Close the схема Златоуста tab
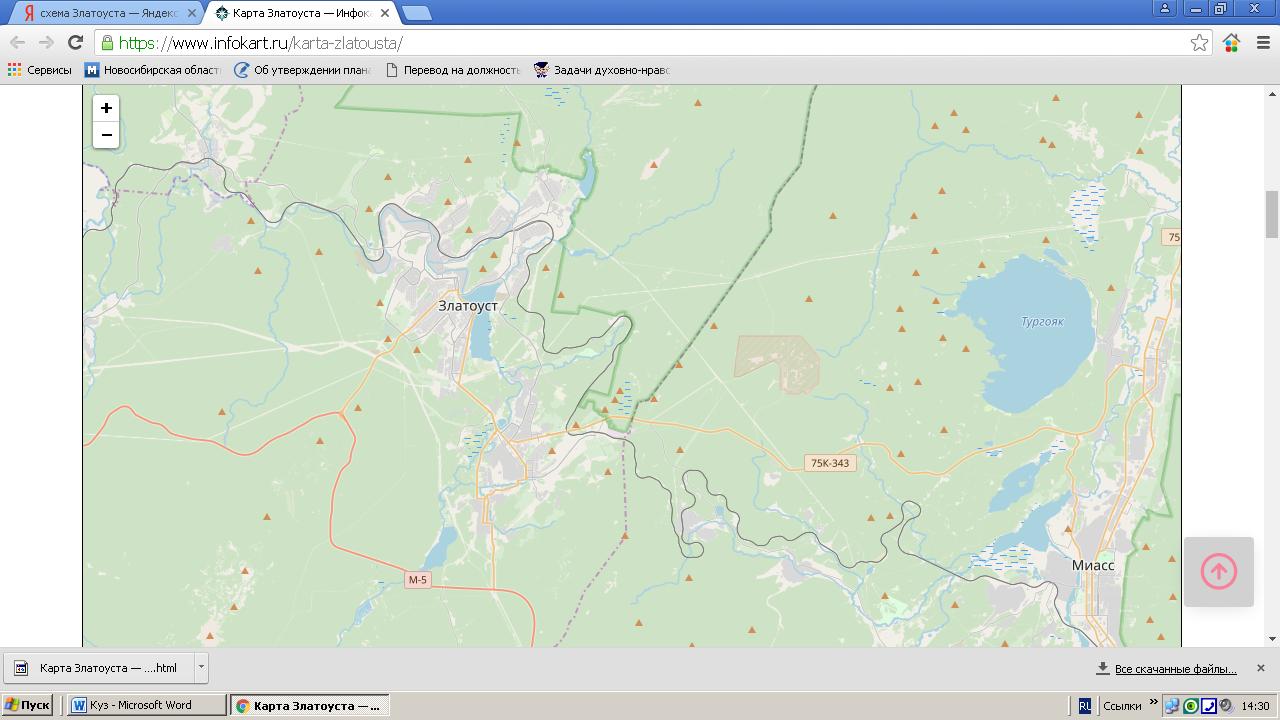The height and width of the screenshot is (720, 1280). pos(192,13)
